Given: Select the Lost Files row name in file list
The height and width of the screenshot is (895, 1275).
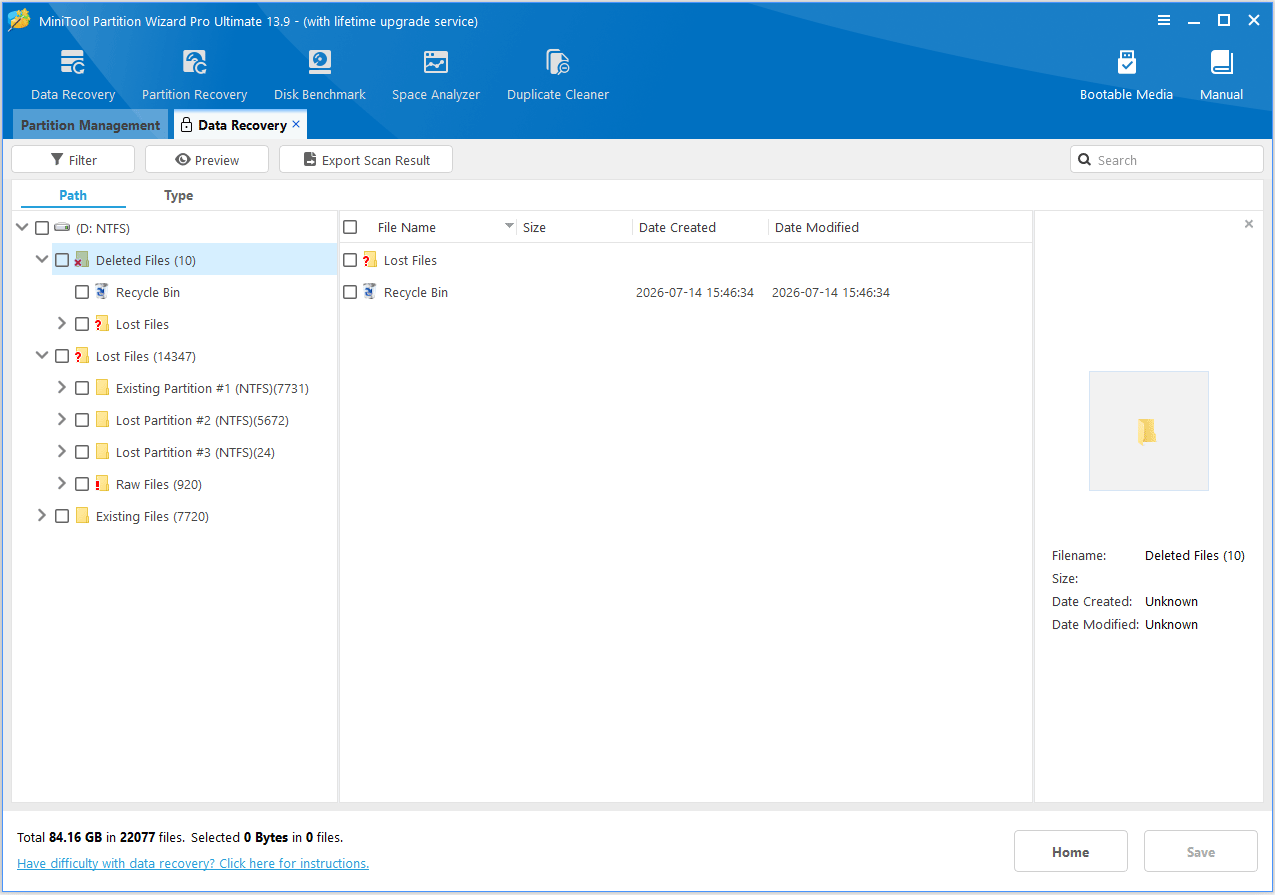Looking at the screenshot, I should click(410, 260).
